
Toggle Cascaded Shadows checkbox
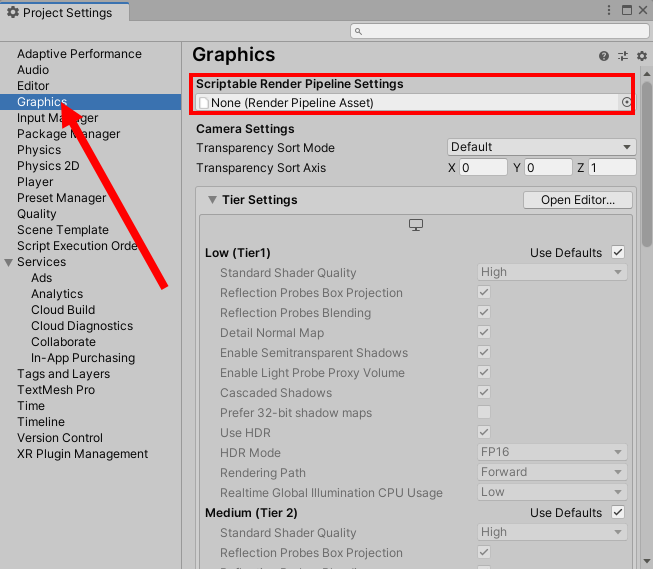point(484,392)
